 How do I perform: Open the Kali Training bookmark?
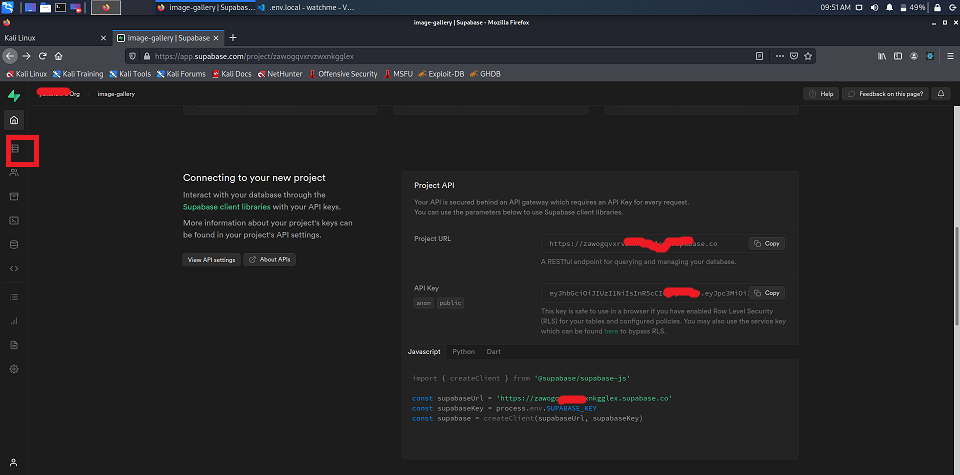coord(78,74)
